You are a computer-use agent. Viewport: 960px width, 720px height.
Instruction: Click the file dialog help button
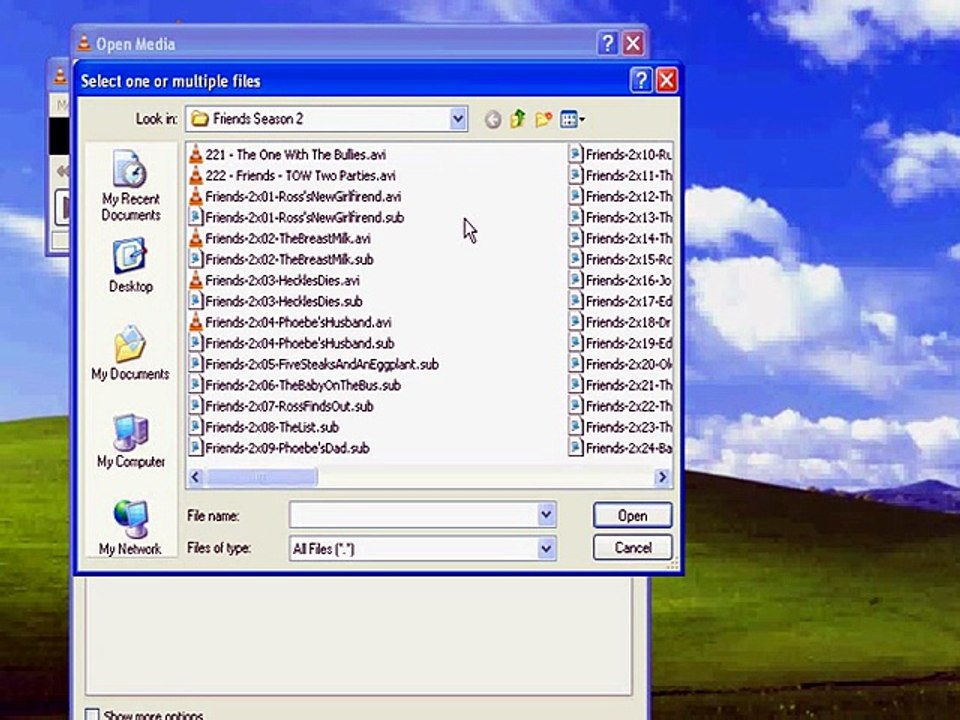[641, 80]
